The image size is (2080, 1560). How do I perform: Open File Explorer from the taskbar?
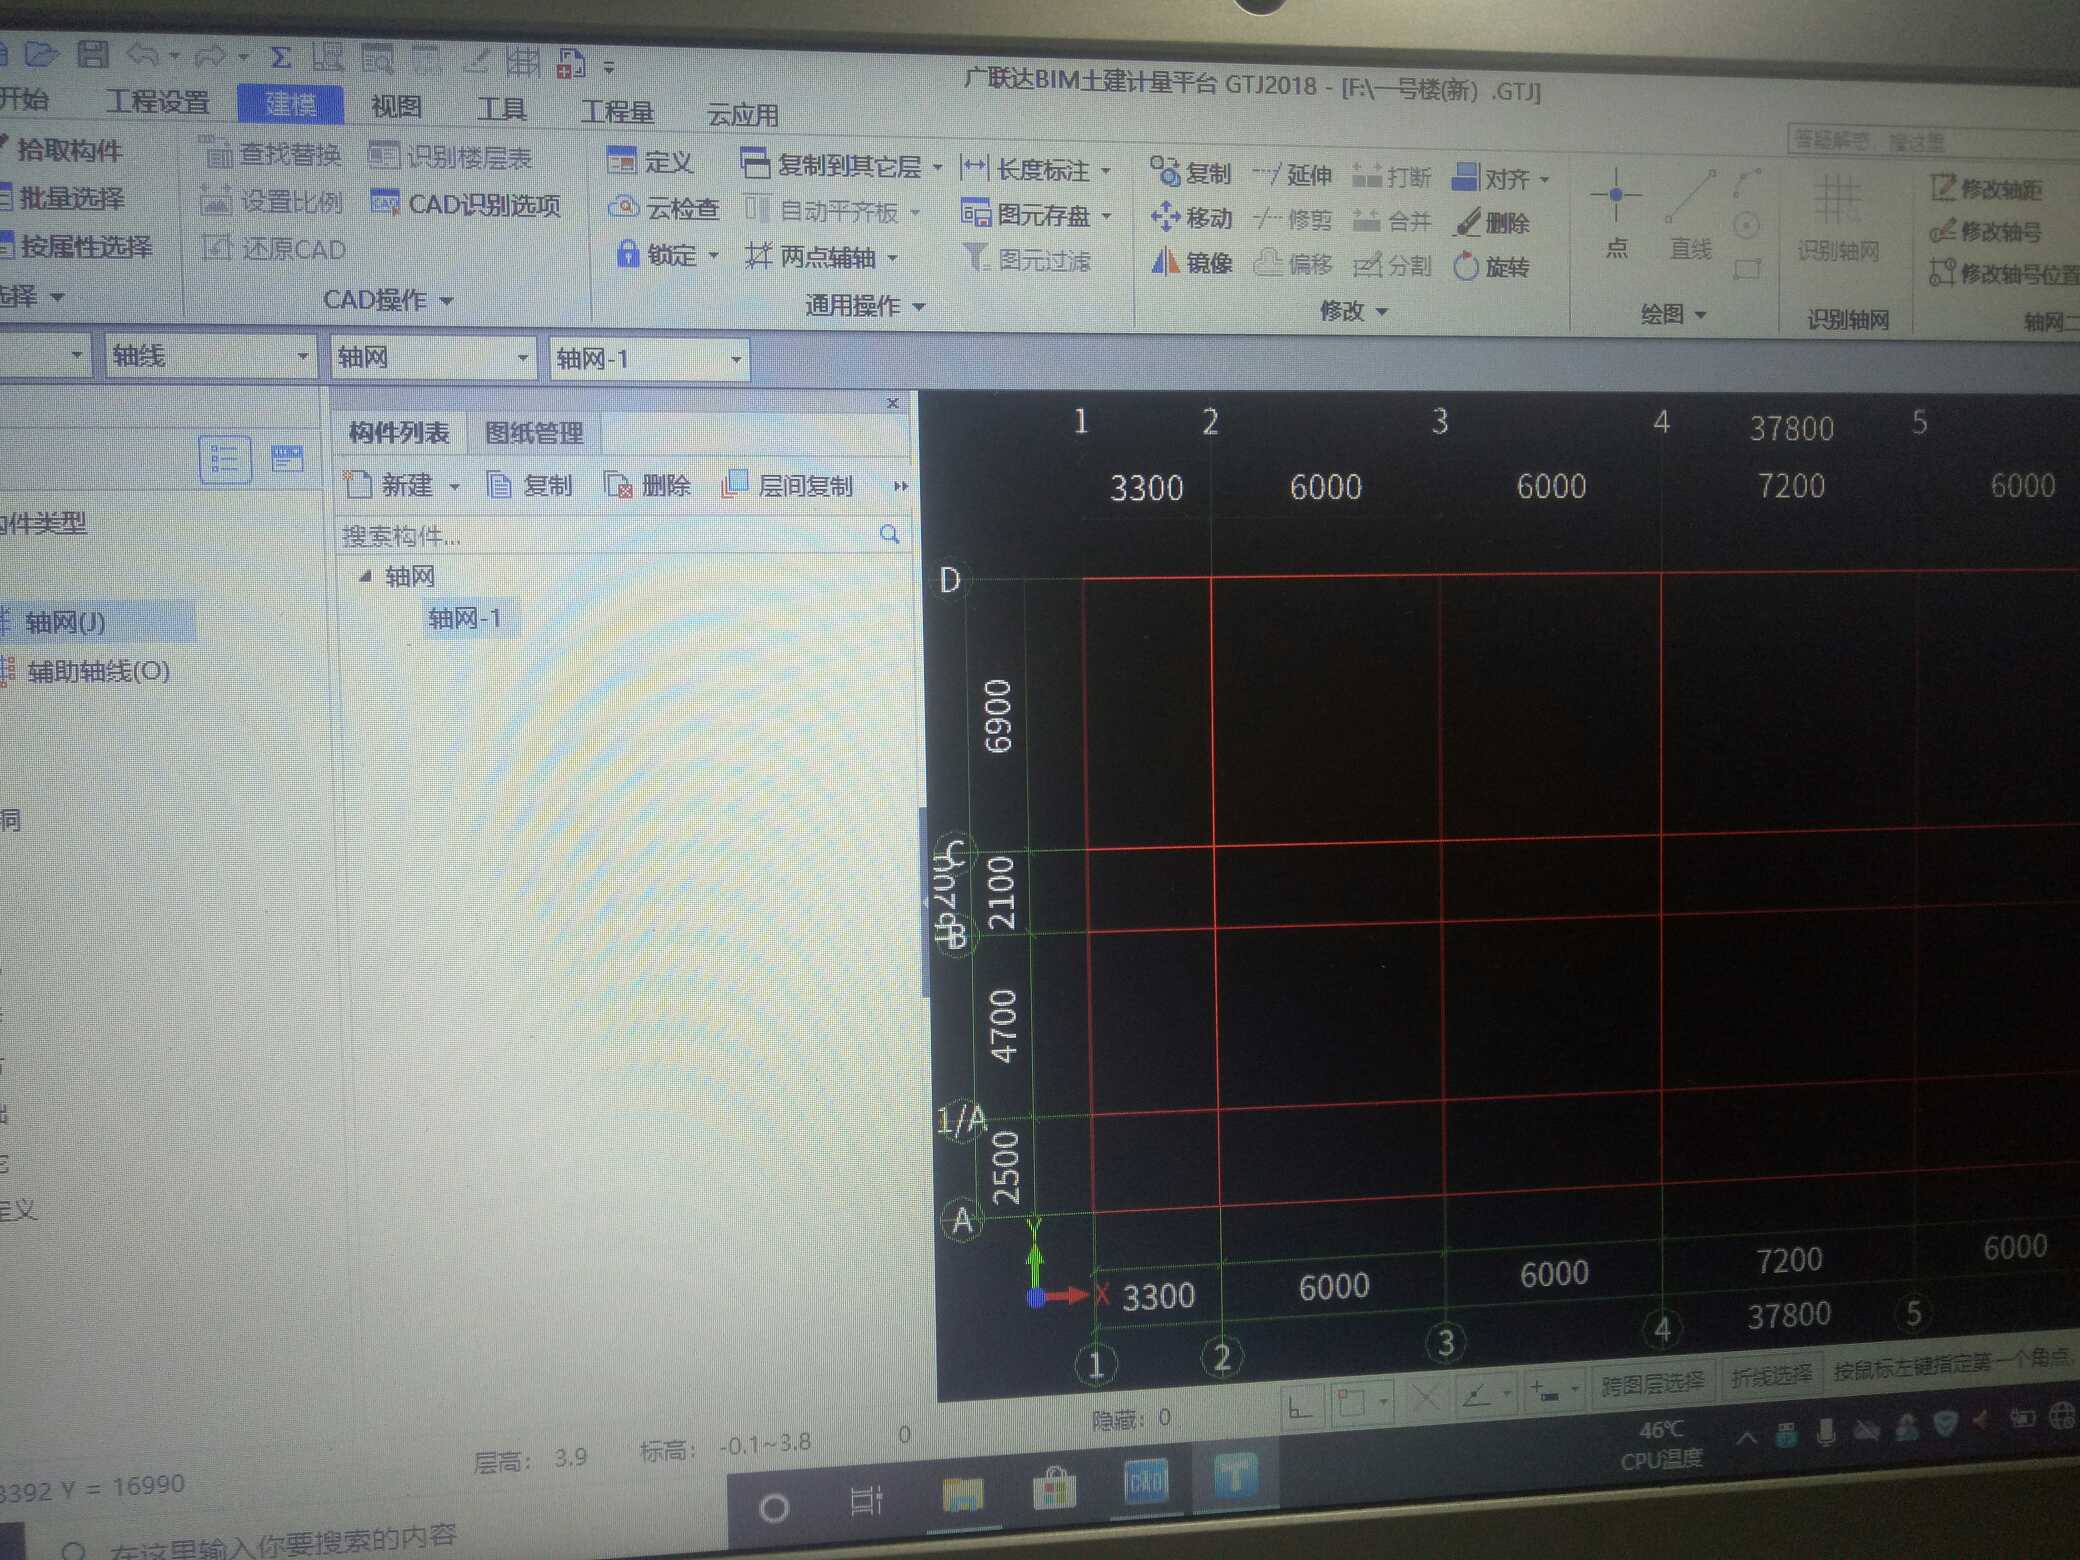click(x=963, y=1494)
